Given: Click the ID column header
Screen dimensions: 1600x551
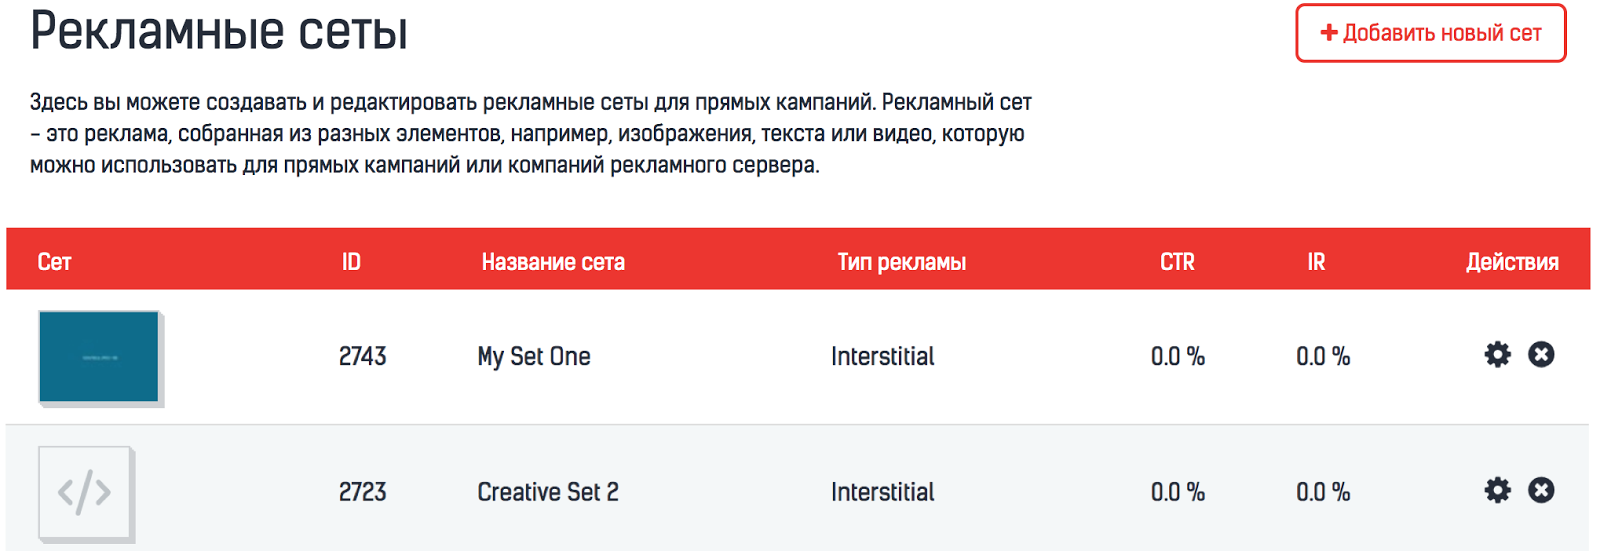Looking at the screenshot, I should point(351,262).
